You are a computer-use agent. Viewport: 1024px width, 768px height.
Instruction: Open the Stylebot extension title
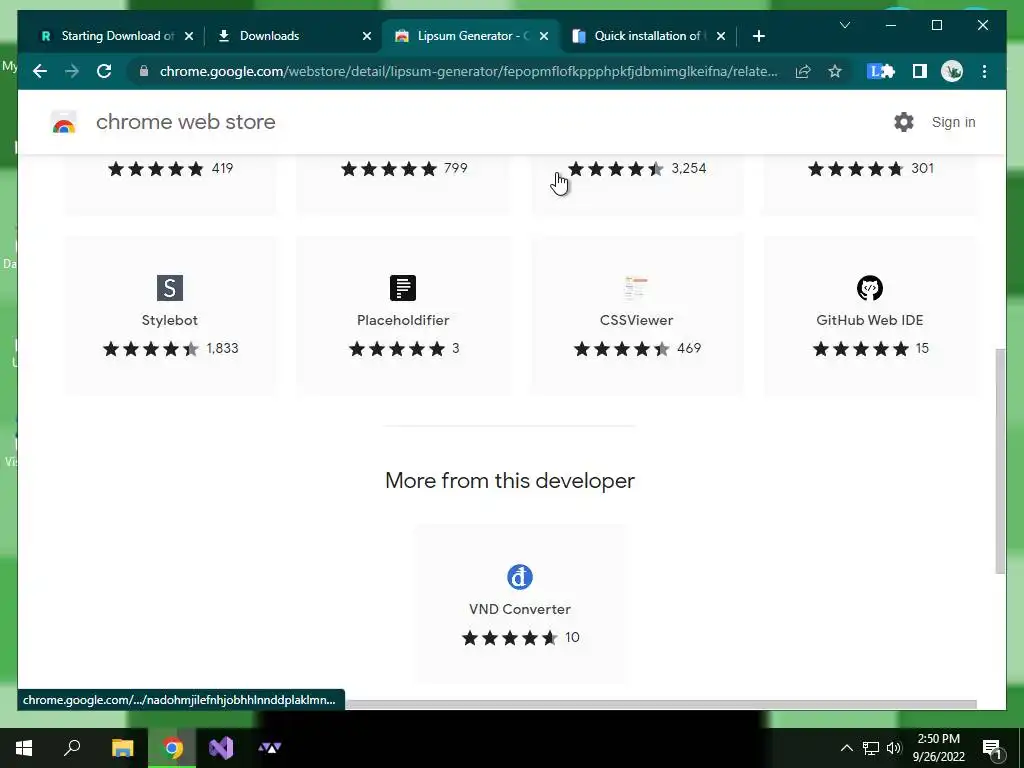[170, 320]
